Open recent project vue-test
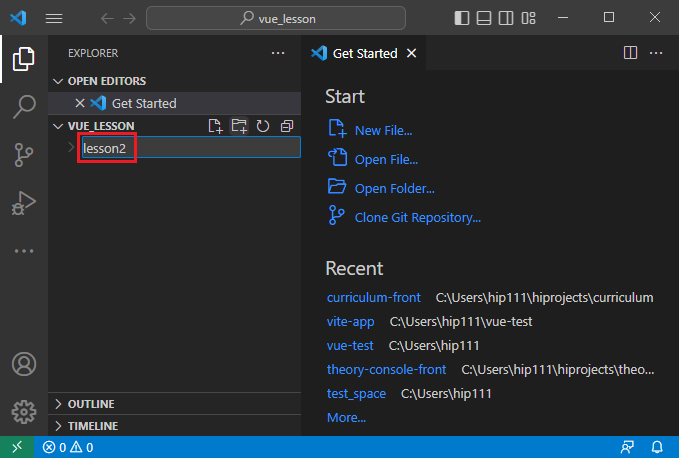Screen dimensions: 679x458 point(350,345)
